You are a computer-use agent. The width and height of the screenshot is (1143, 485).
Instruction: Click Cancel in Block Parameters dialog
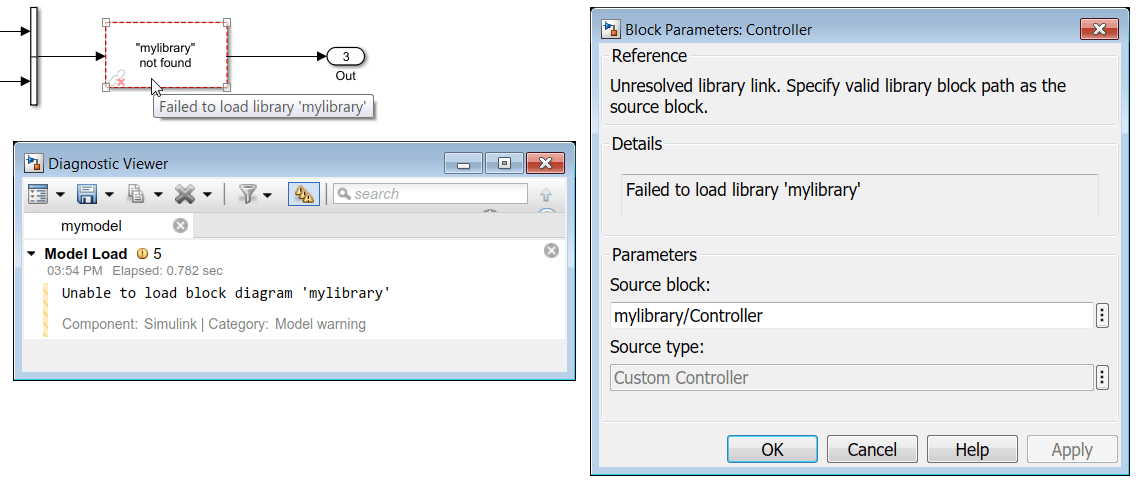pos(872,449)
